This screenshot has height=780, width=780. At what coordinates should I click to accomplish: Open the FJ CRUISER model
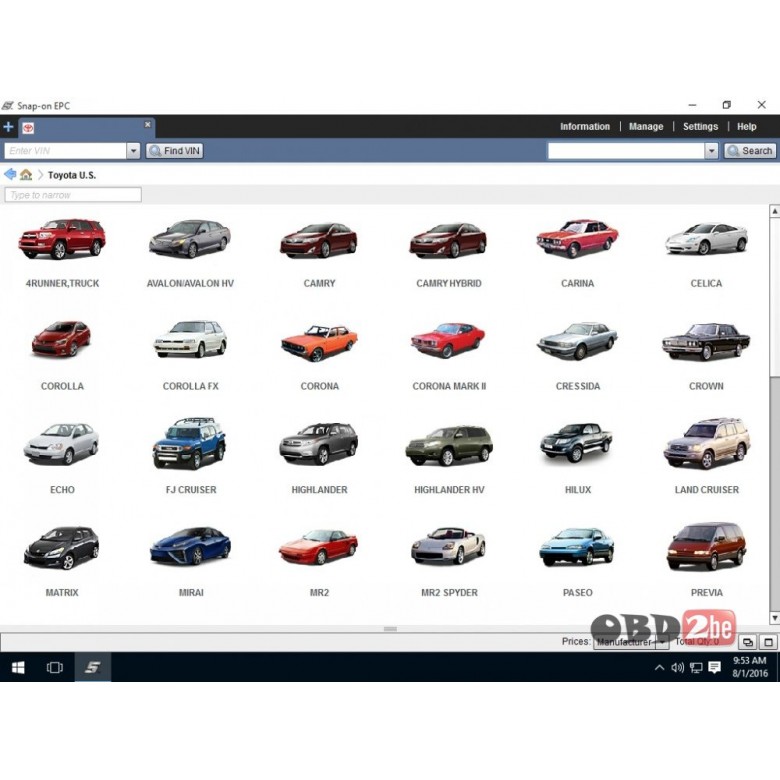tap(190, 444)
